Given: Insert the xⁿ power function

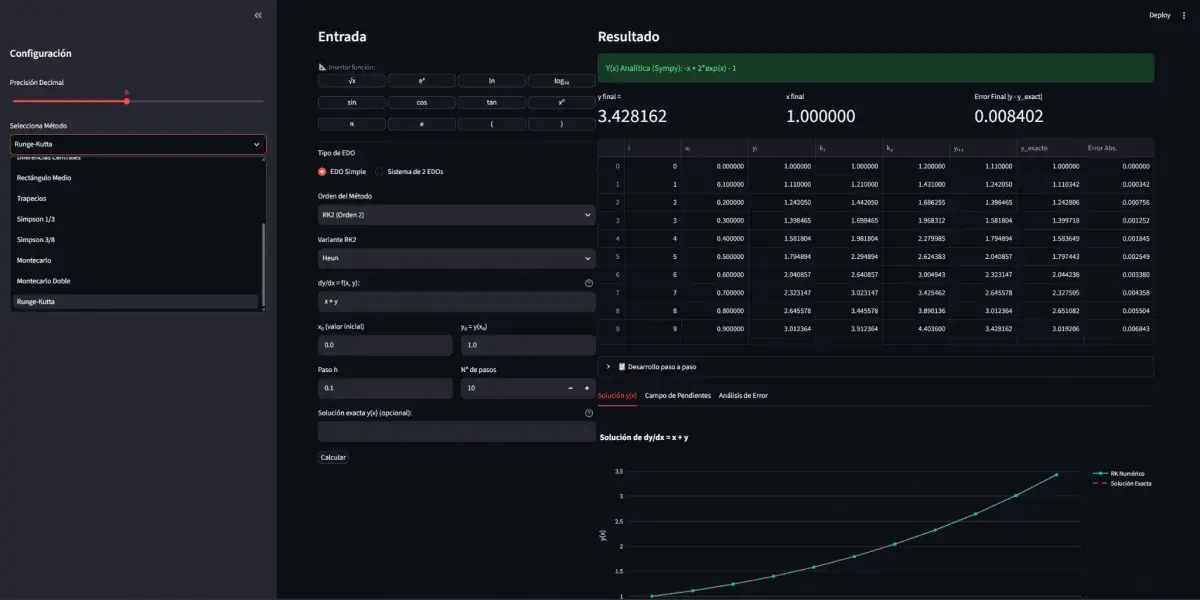Looking at the screenshot, I should point(561,102).
